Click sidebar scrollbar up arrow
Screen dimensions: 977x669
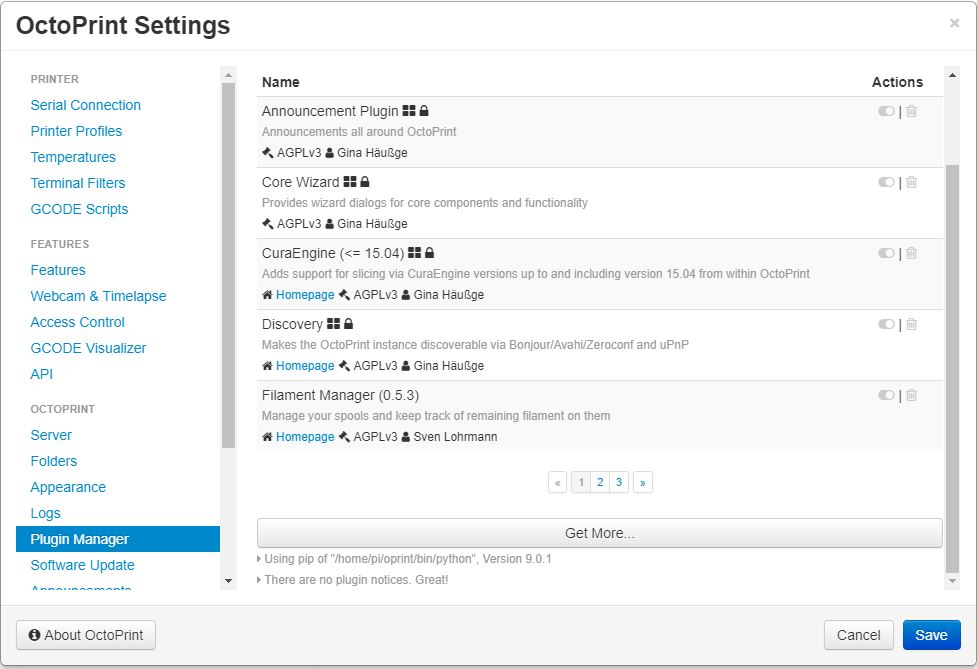pyautogui.click(x=229, y=75)
